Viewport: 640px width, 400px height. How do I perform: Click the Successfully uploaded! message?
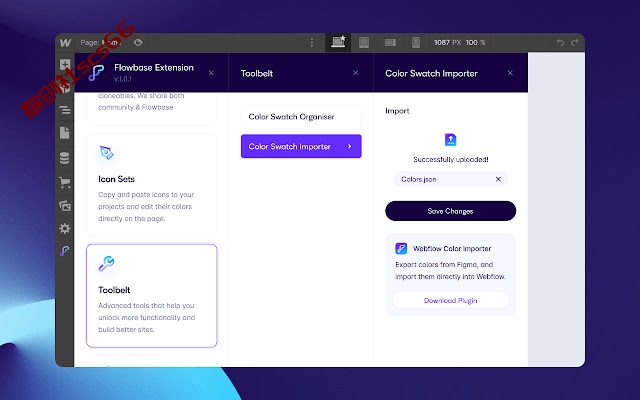451,160
